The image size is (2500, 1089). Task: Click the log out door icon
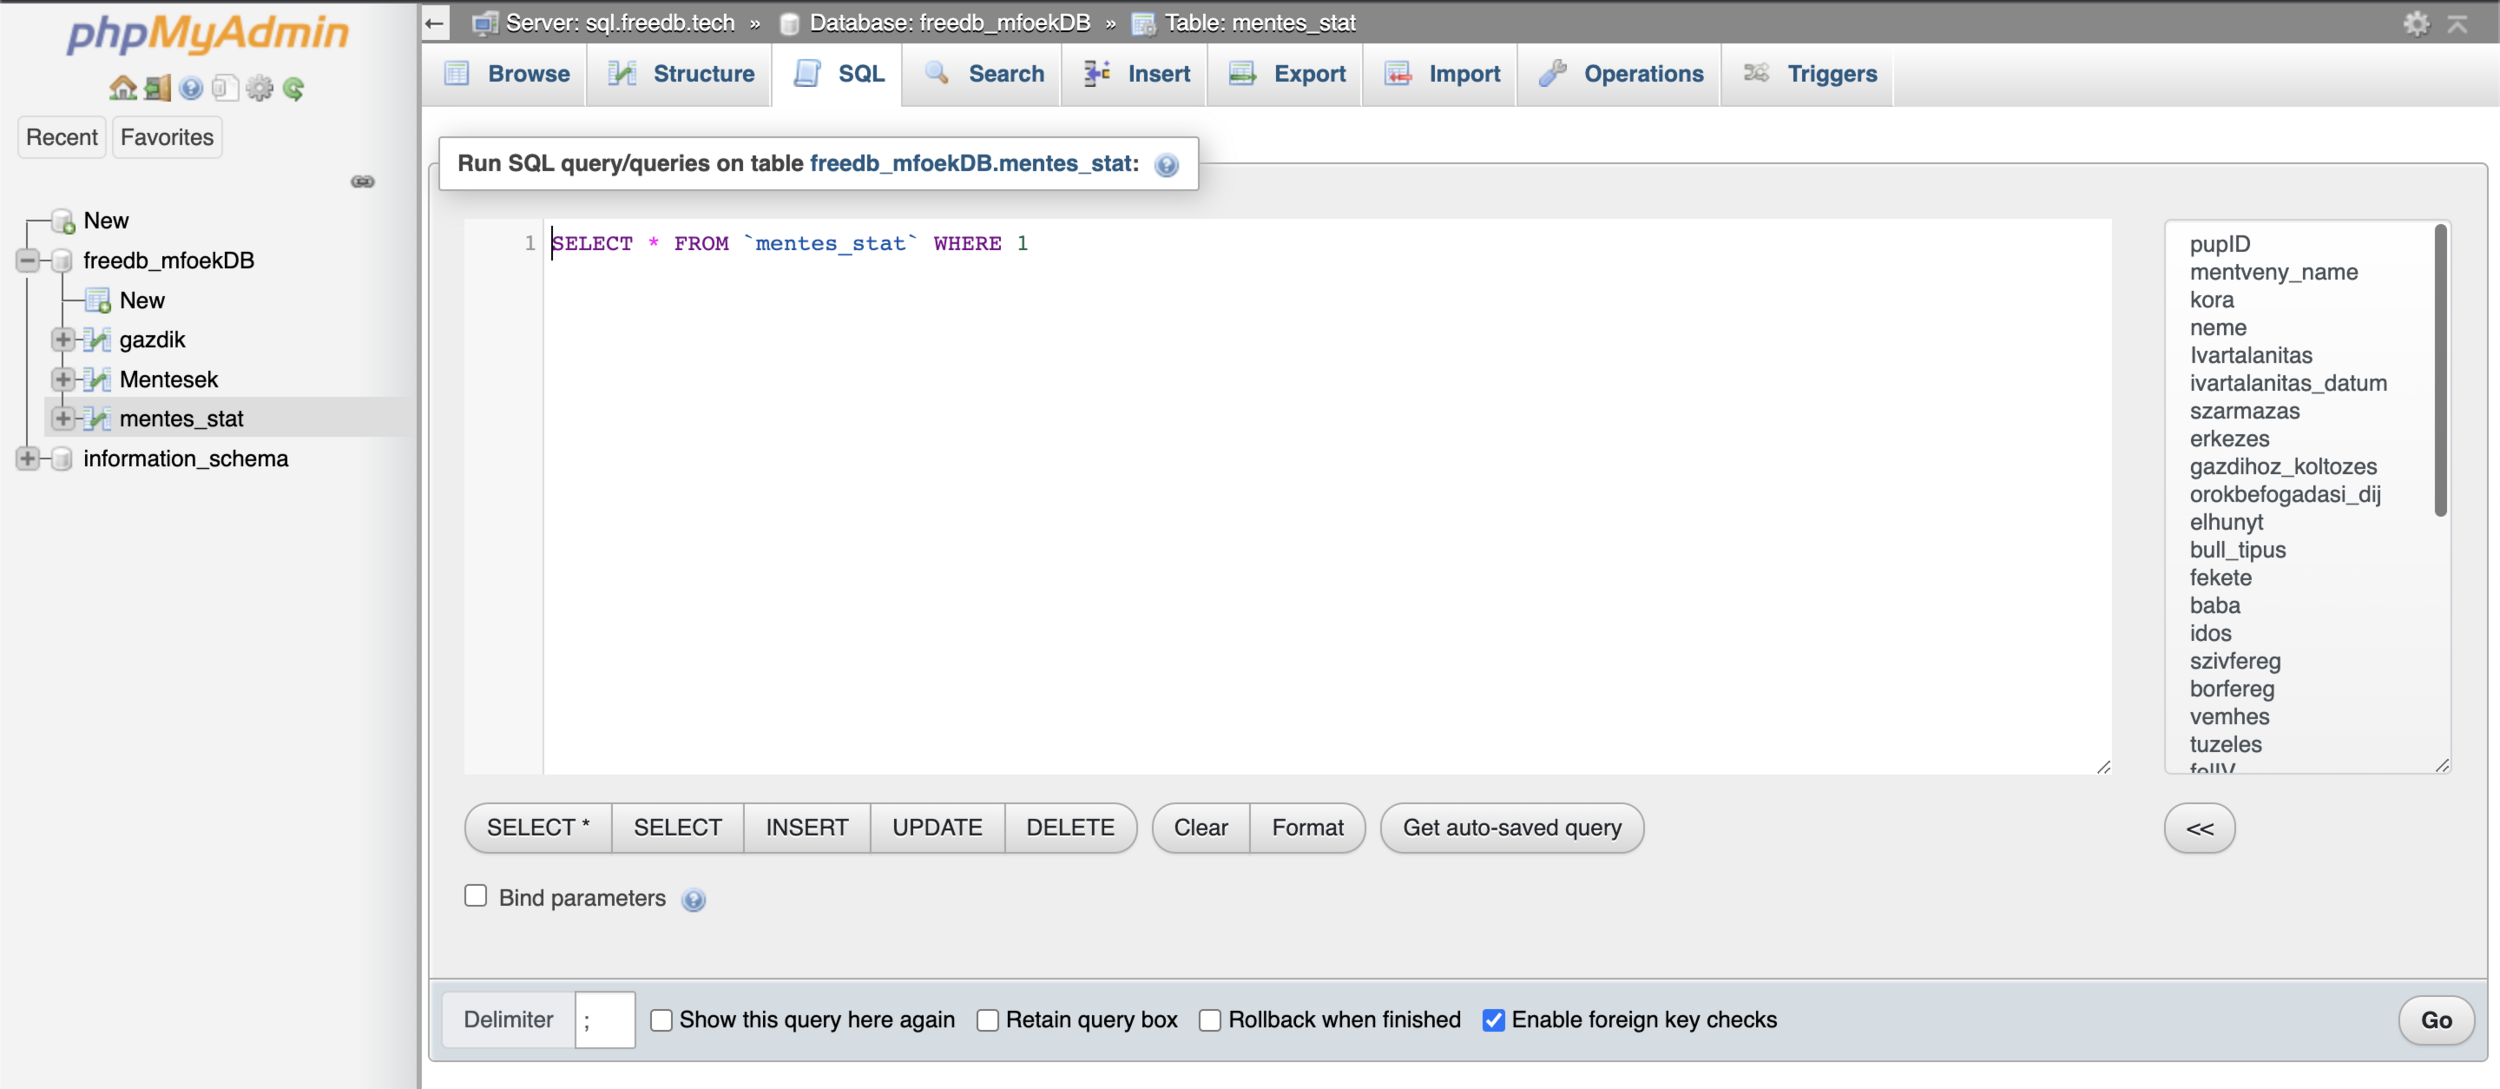tap(157, 88)
